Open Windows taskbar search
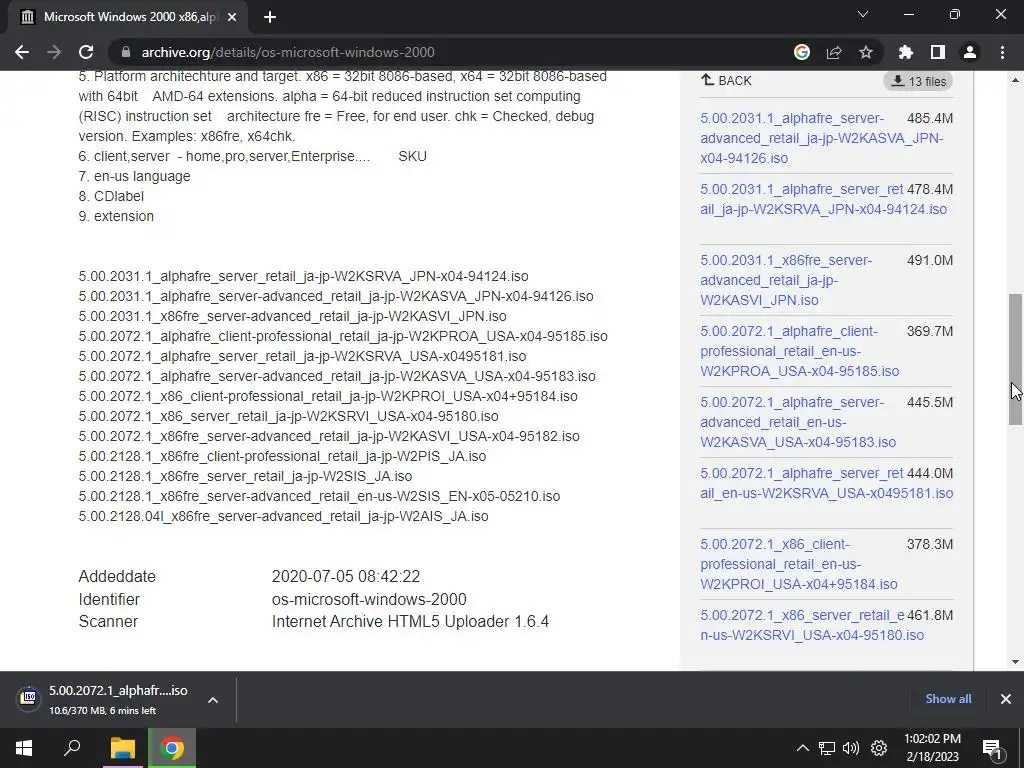The image size is (1024, 768). (72, 748)
